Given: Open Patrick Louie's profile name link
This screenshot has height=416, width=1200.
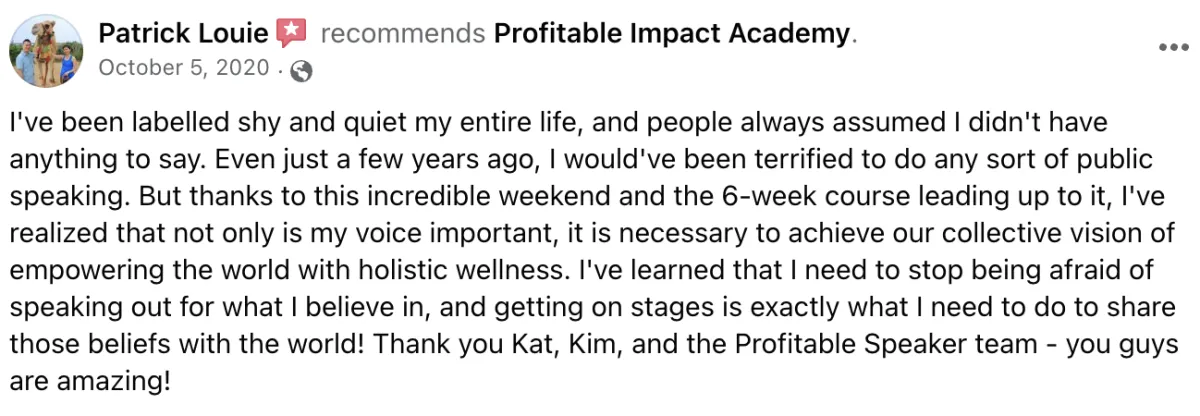Looking at the screenshot, I should 183,34.
